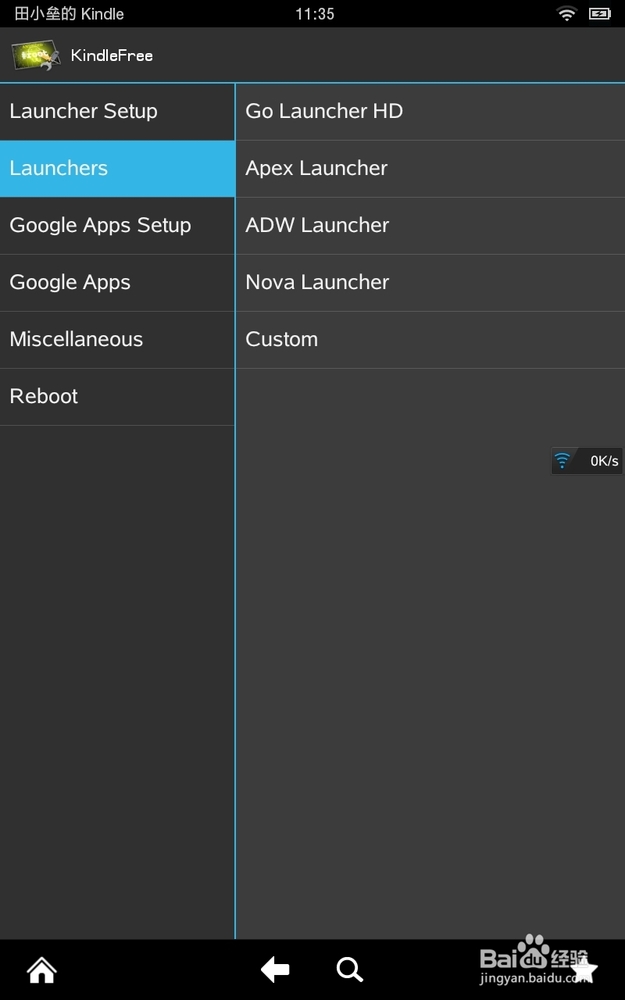
Task: Open the Miscellaneous section
Action: [117, 339]
